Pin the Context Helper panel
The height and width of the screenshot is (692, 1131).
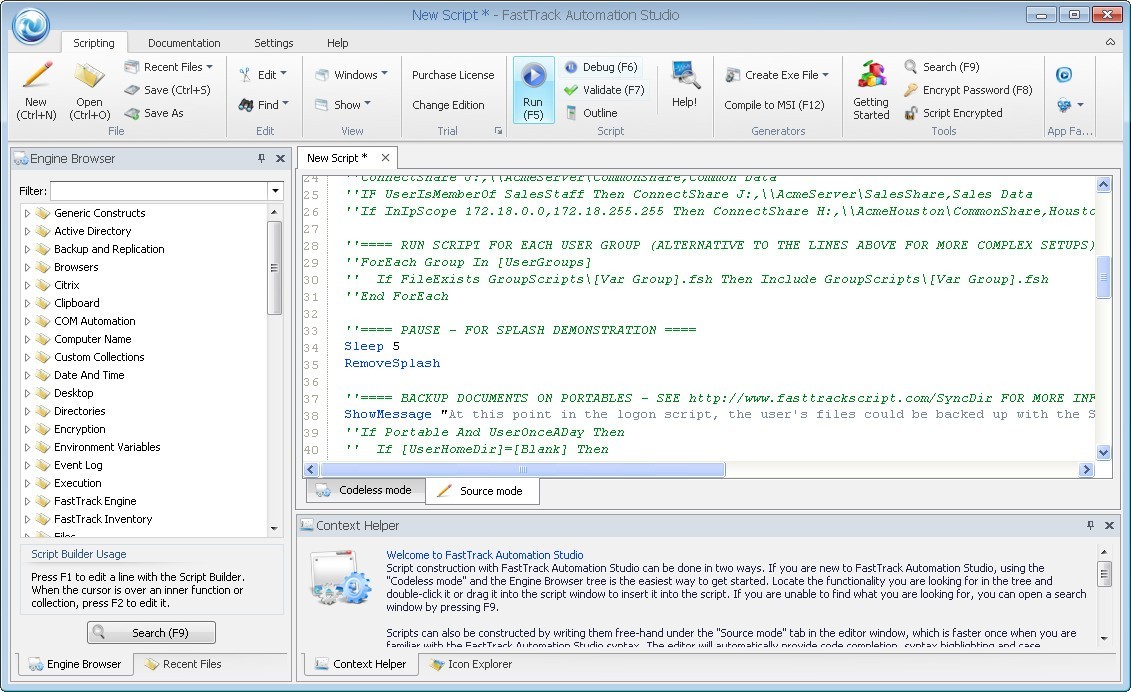(x=1090, y=526)
